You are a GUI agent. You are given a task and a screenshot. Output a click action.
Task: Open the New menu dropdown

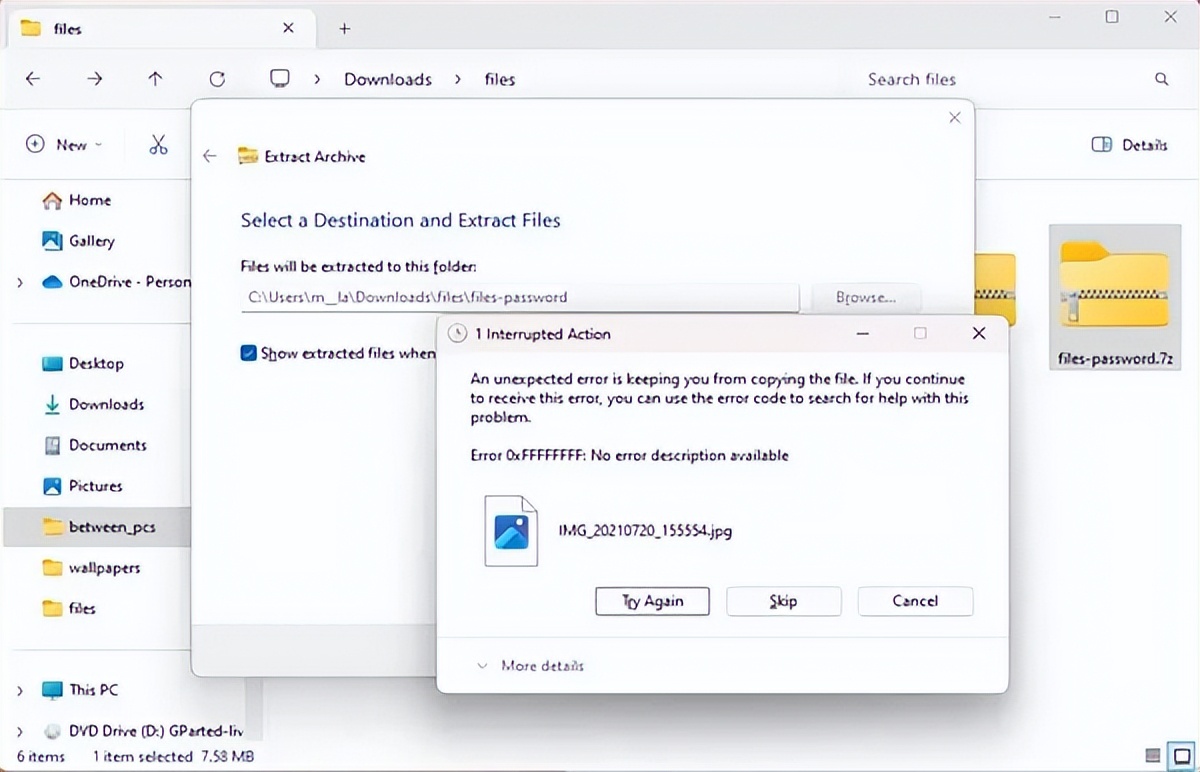tap(64, 144)
